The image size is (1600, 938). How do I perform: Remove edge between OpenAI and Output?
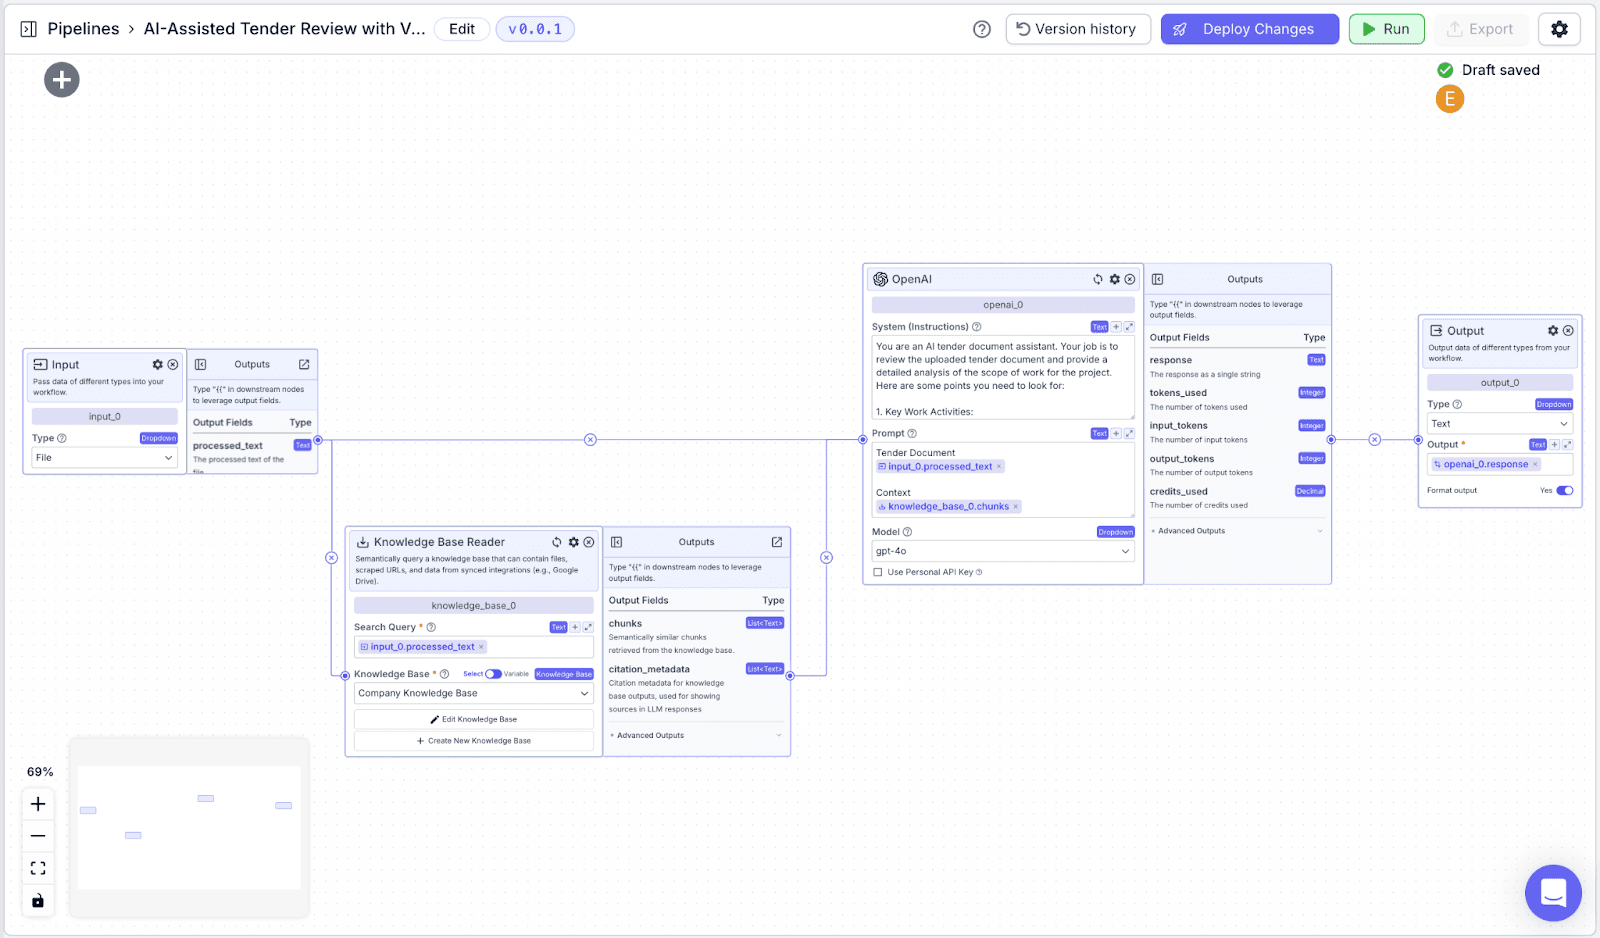click(1375, 440)
